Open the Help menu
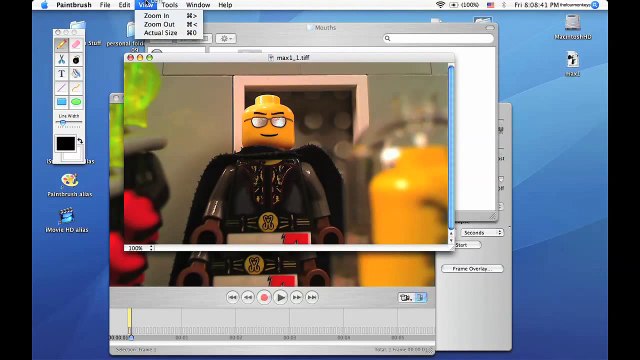 (225, 5)
